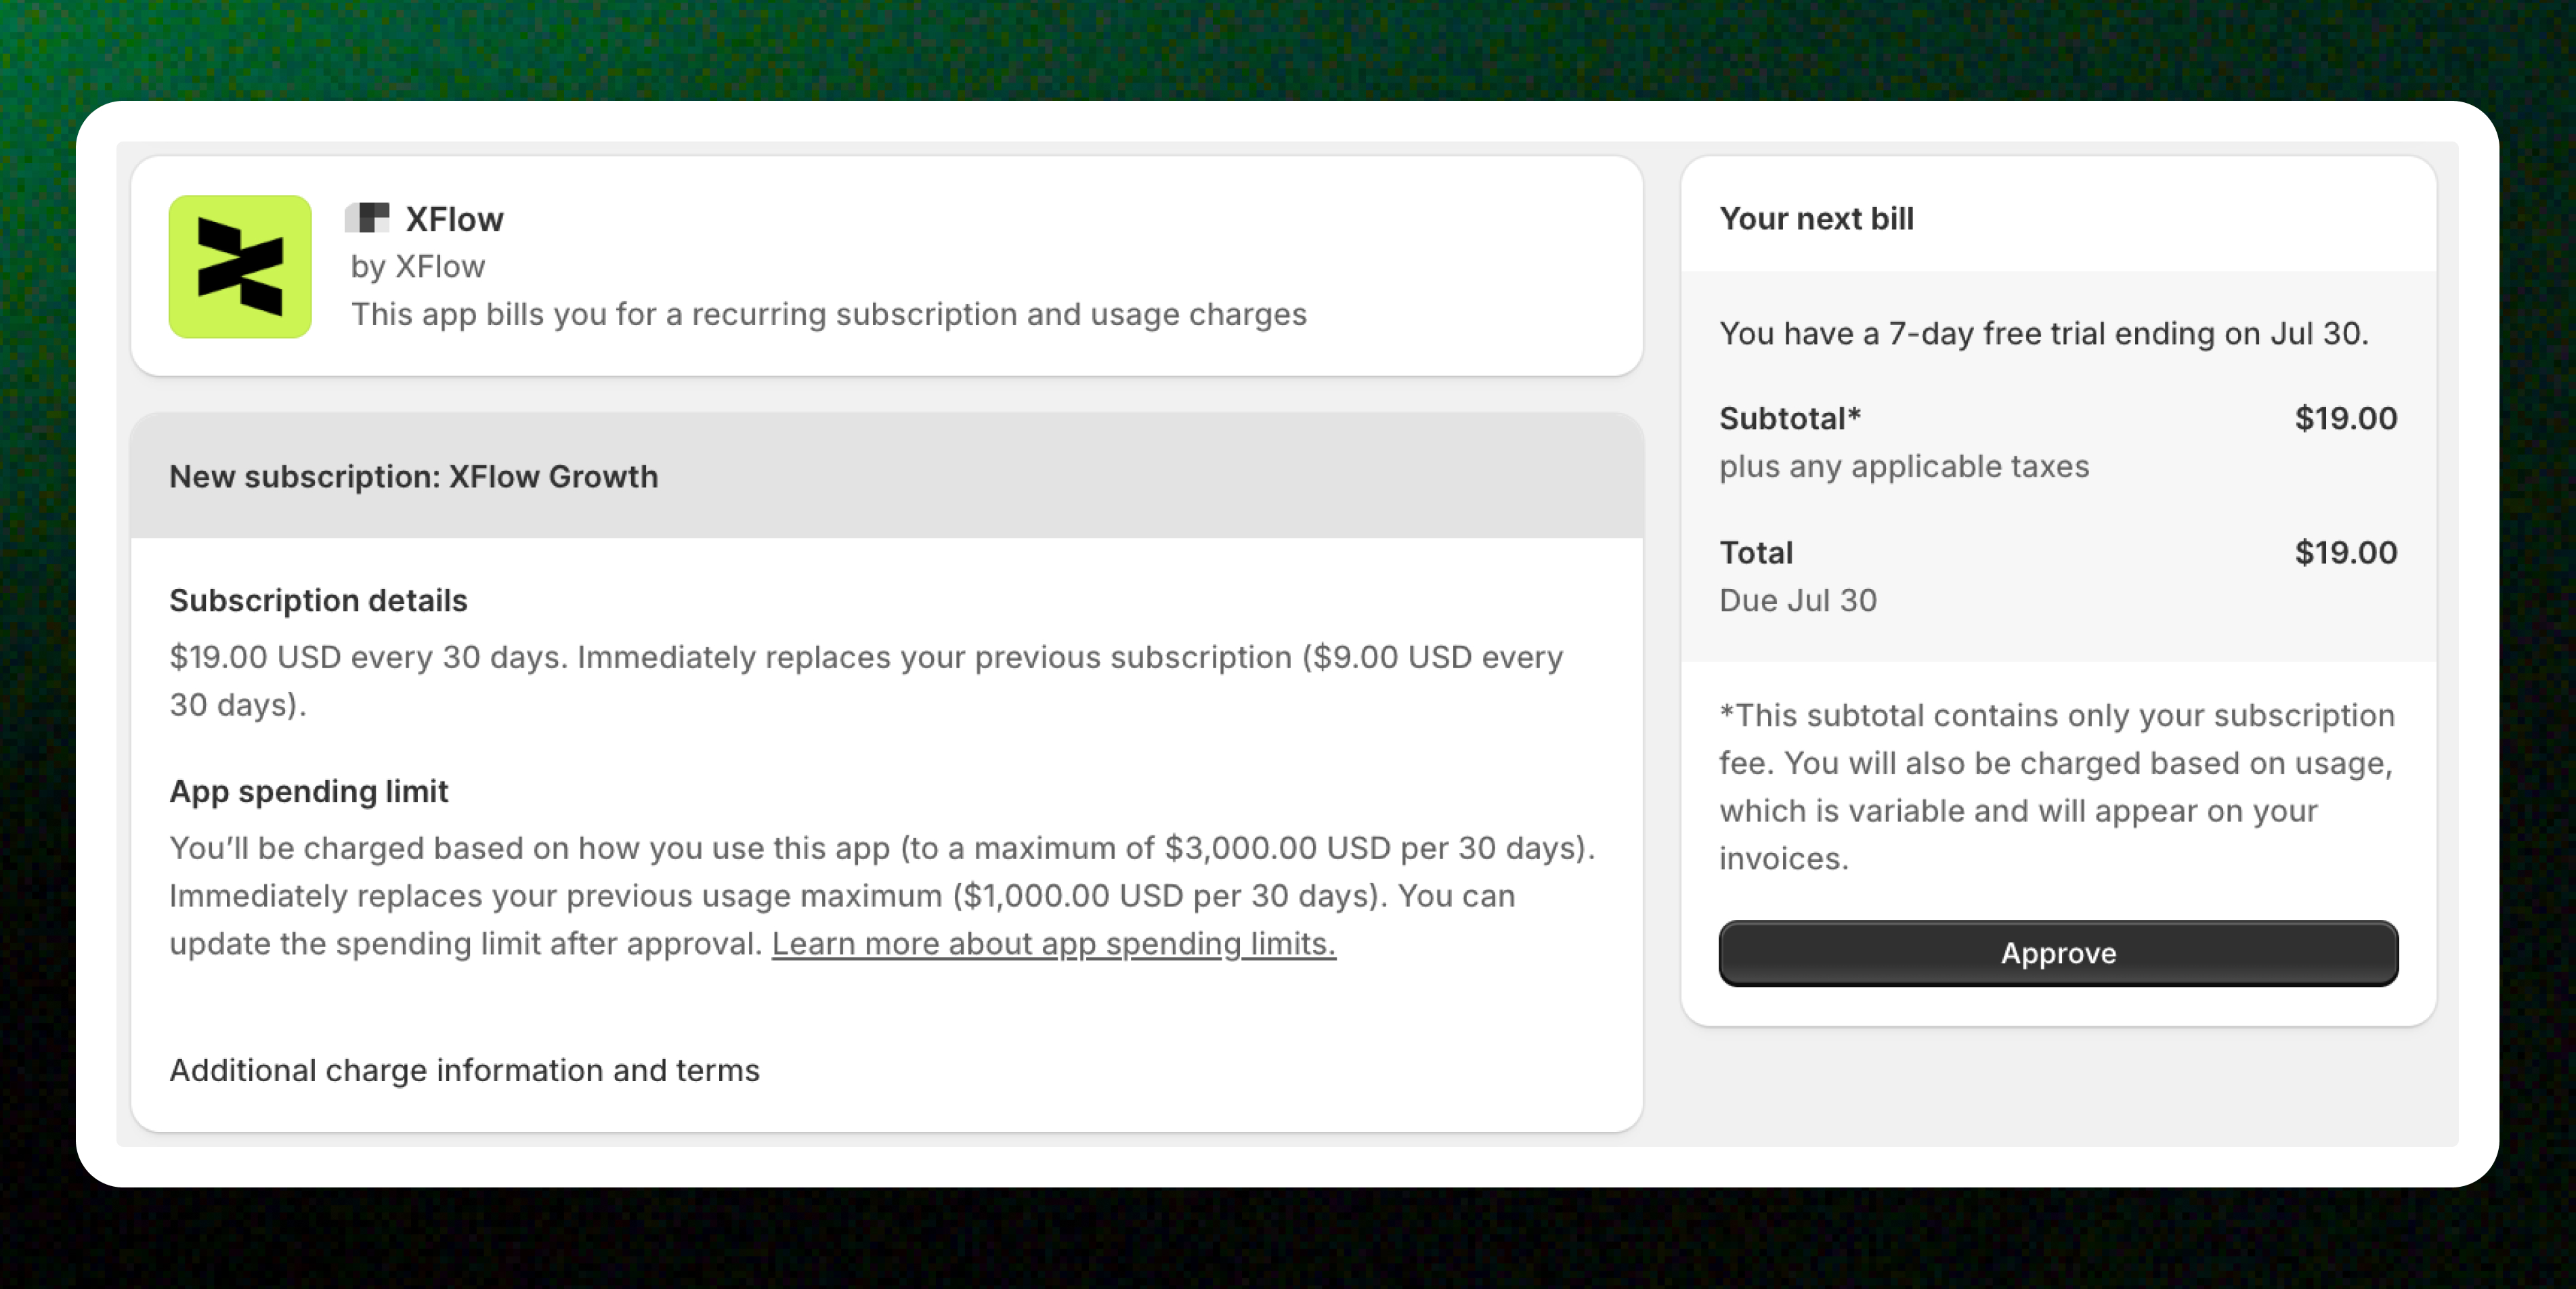
Task: Click the App spending limit heading
Action: pyautogui.click(x=308, y=791)
